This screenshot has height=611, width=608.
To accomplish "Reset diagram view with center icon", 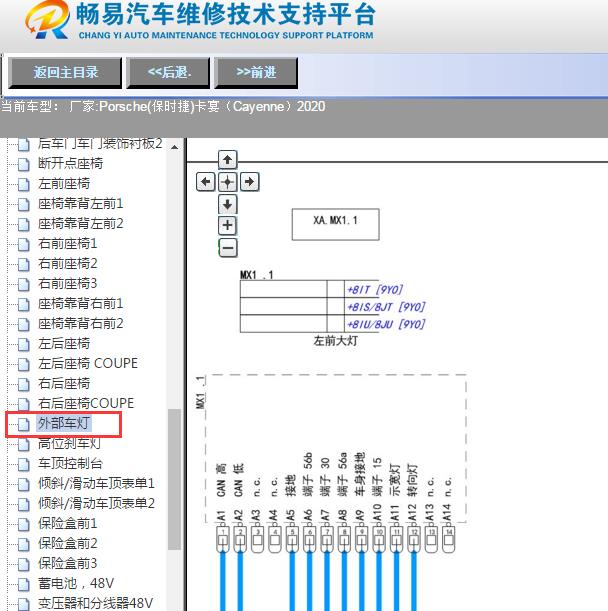I will 228,182.
